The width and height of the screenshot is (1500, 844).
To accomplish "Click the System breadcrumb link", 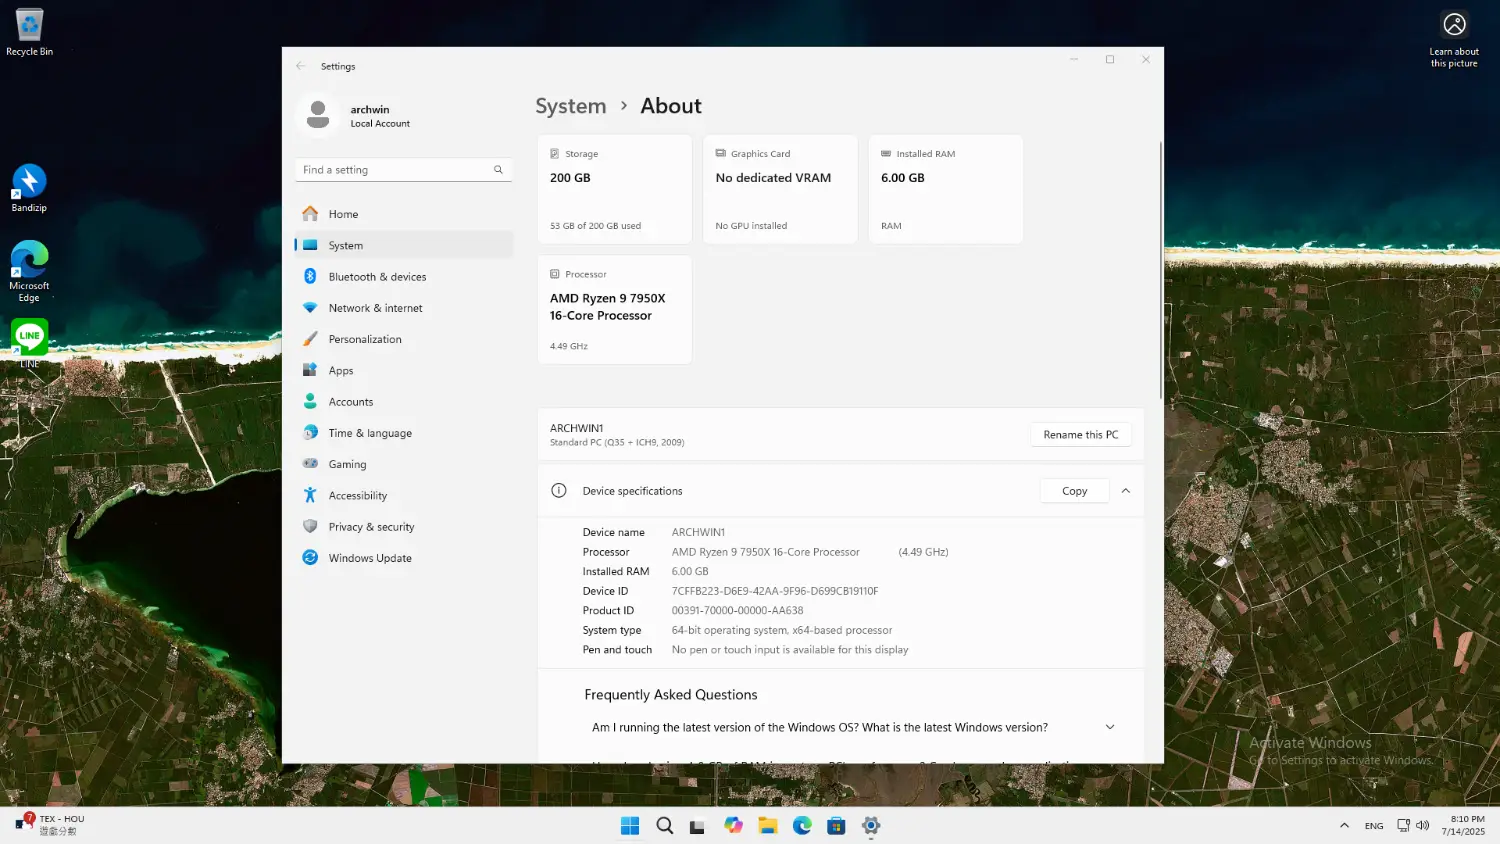I will tap(571, 106).
